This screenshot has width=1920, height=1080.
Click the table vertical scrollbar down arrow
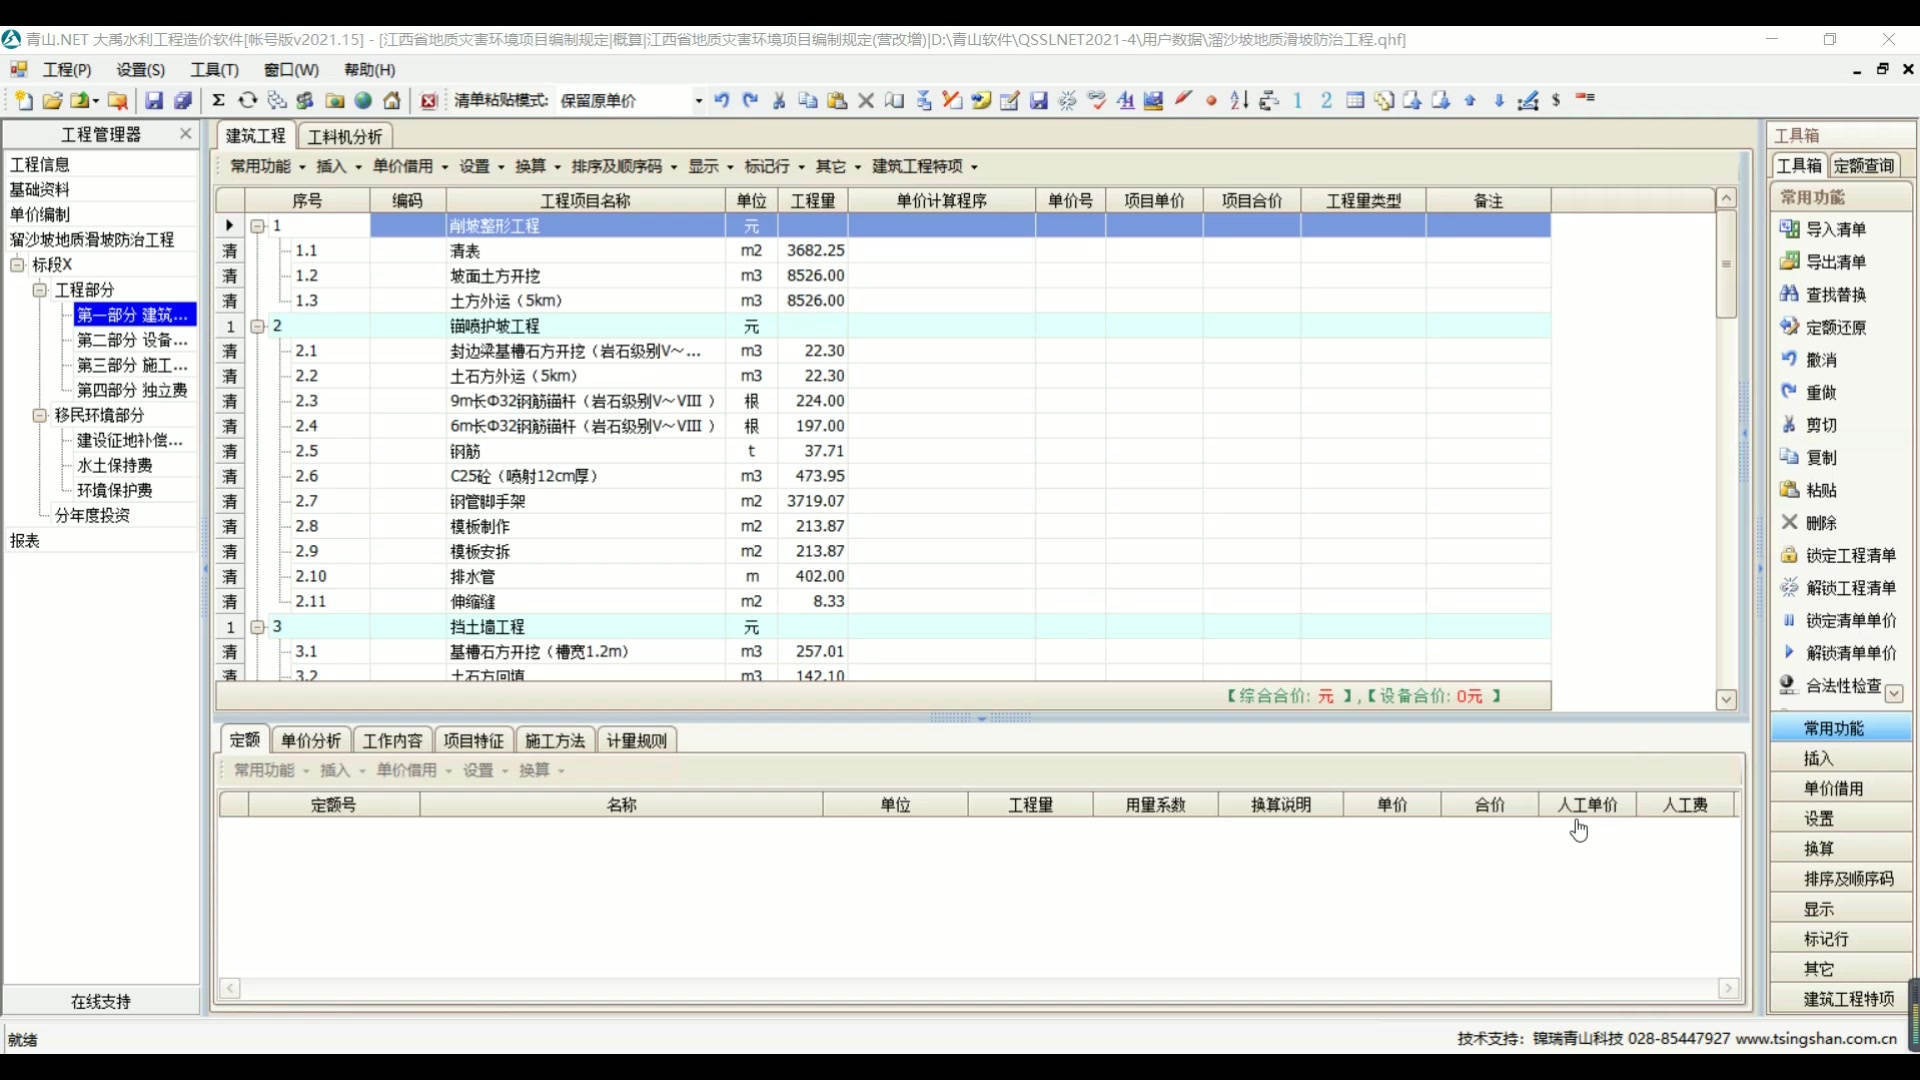coord(1726,699)
